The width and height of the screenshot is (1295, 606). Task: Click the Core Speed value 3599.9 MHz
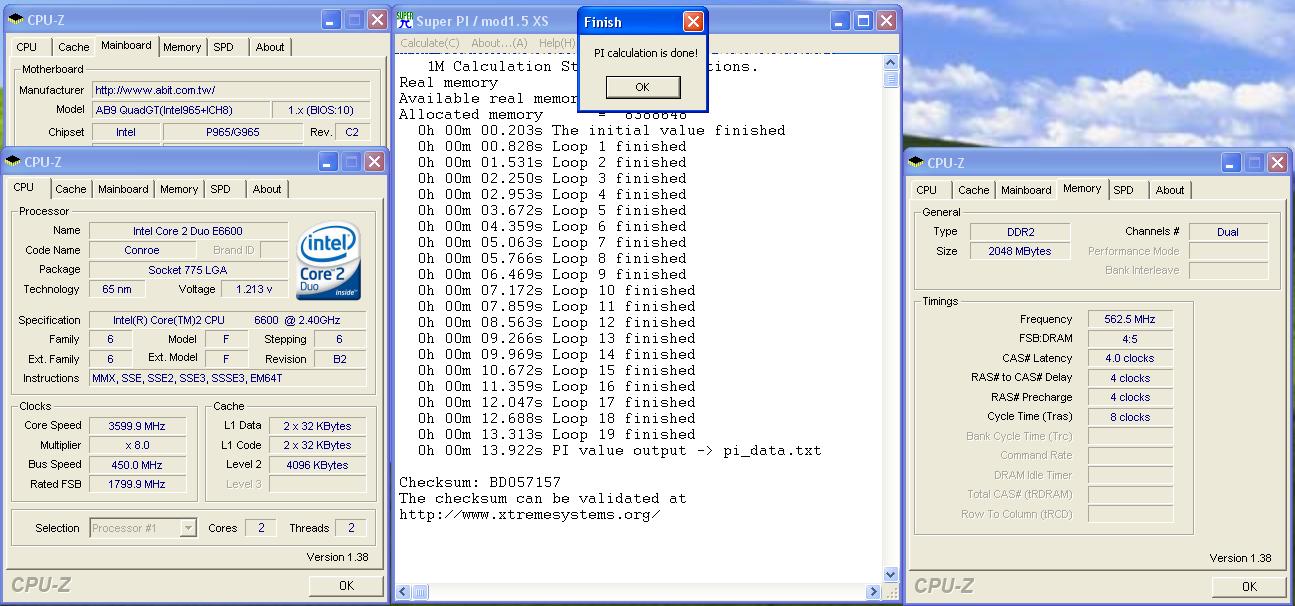137,426
